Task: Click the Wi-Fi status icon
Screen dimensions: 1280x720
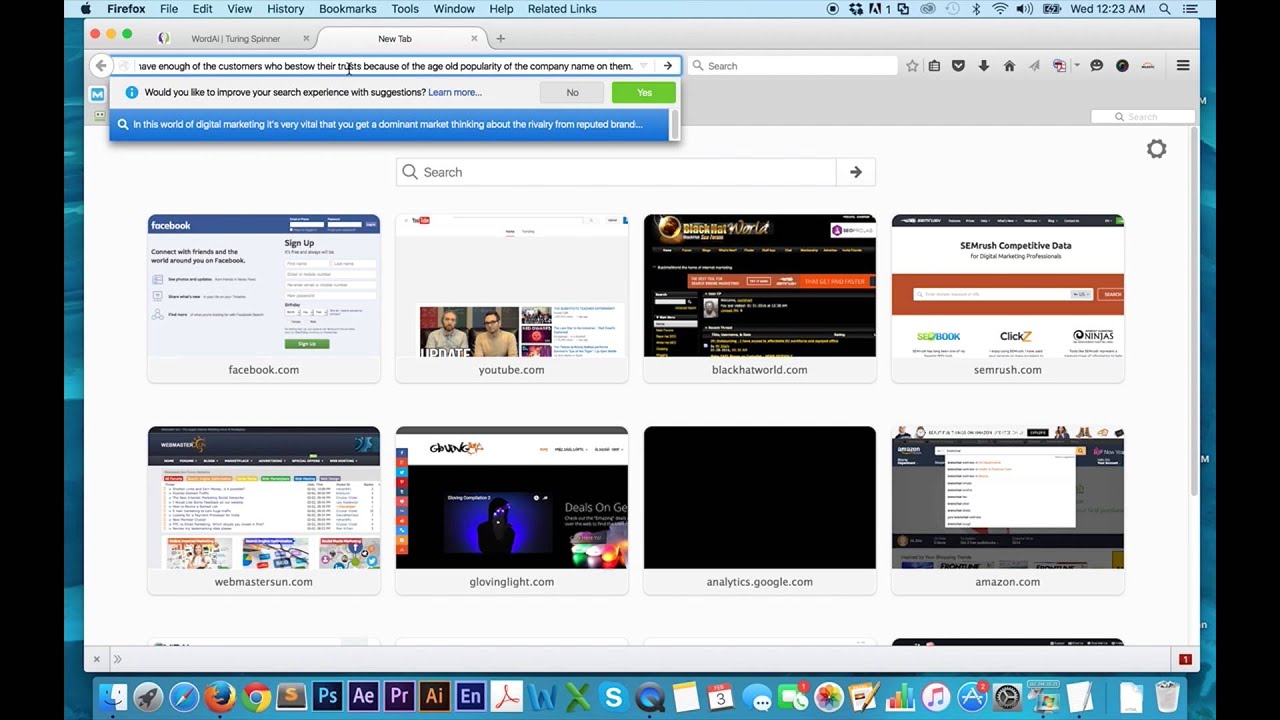Action: (x=1000, y=9)
